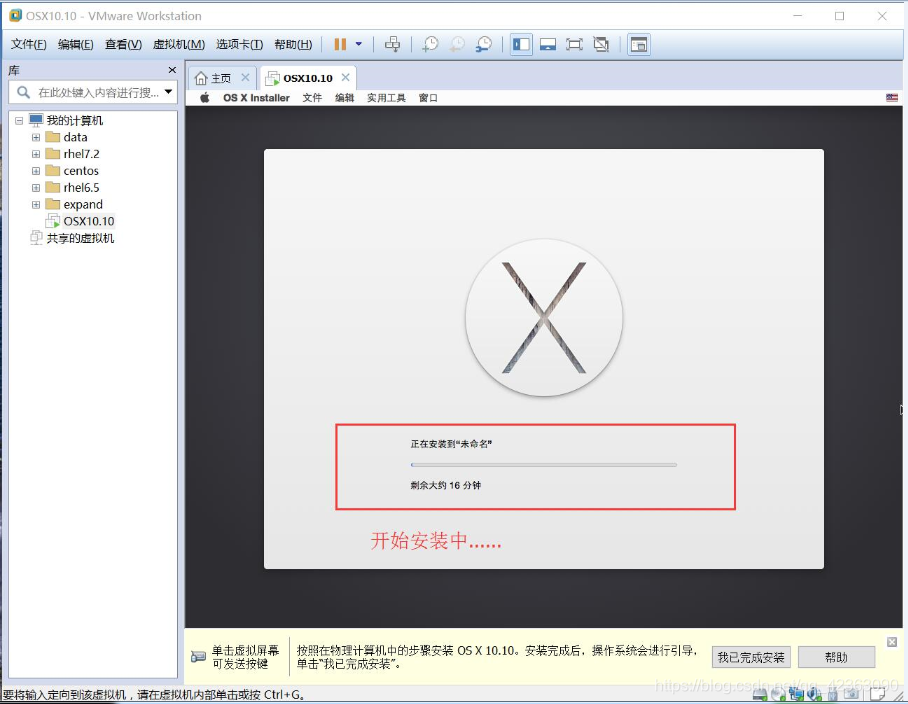Switch to Unity mode

point(601,44)
